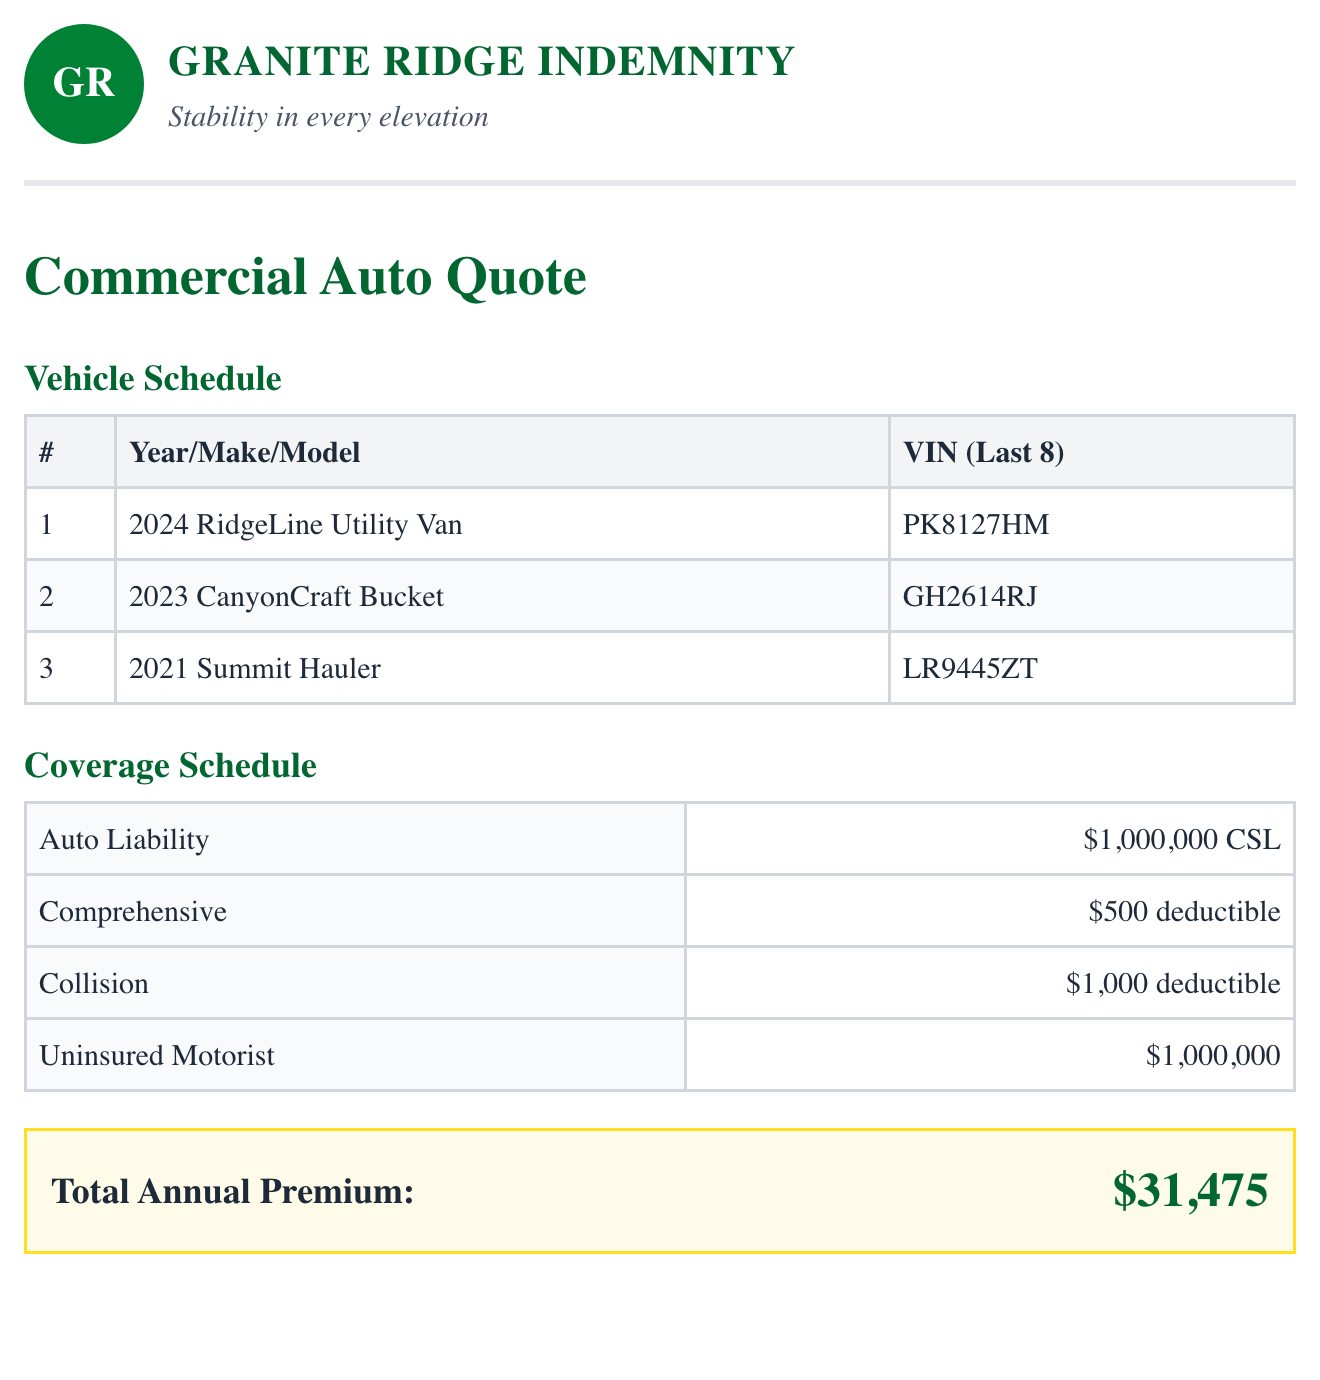Click the green GR logo circle
The height and width of the screenshot is (1380, 1320).
pyautogui.click(x=84, y=84)
